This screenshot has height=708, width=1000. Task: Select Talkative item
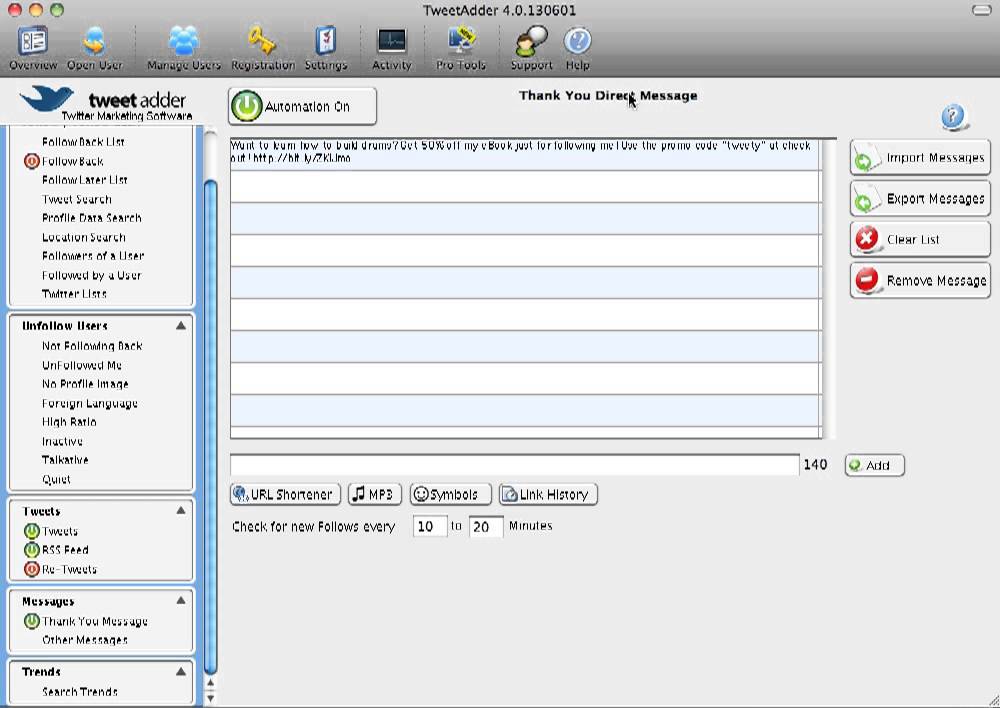click(x=65, y=460)
